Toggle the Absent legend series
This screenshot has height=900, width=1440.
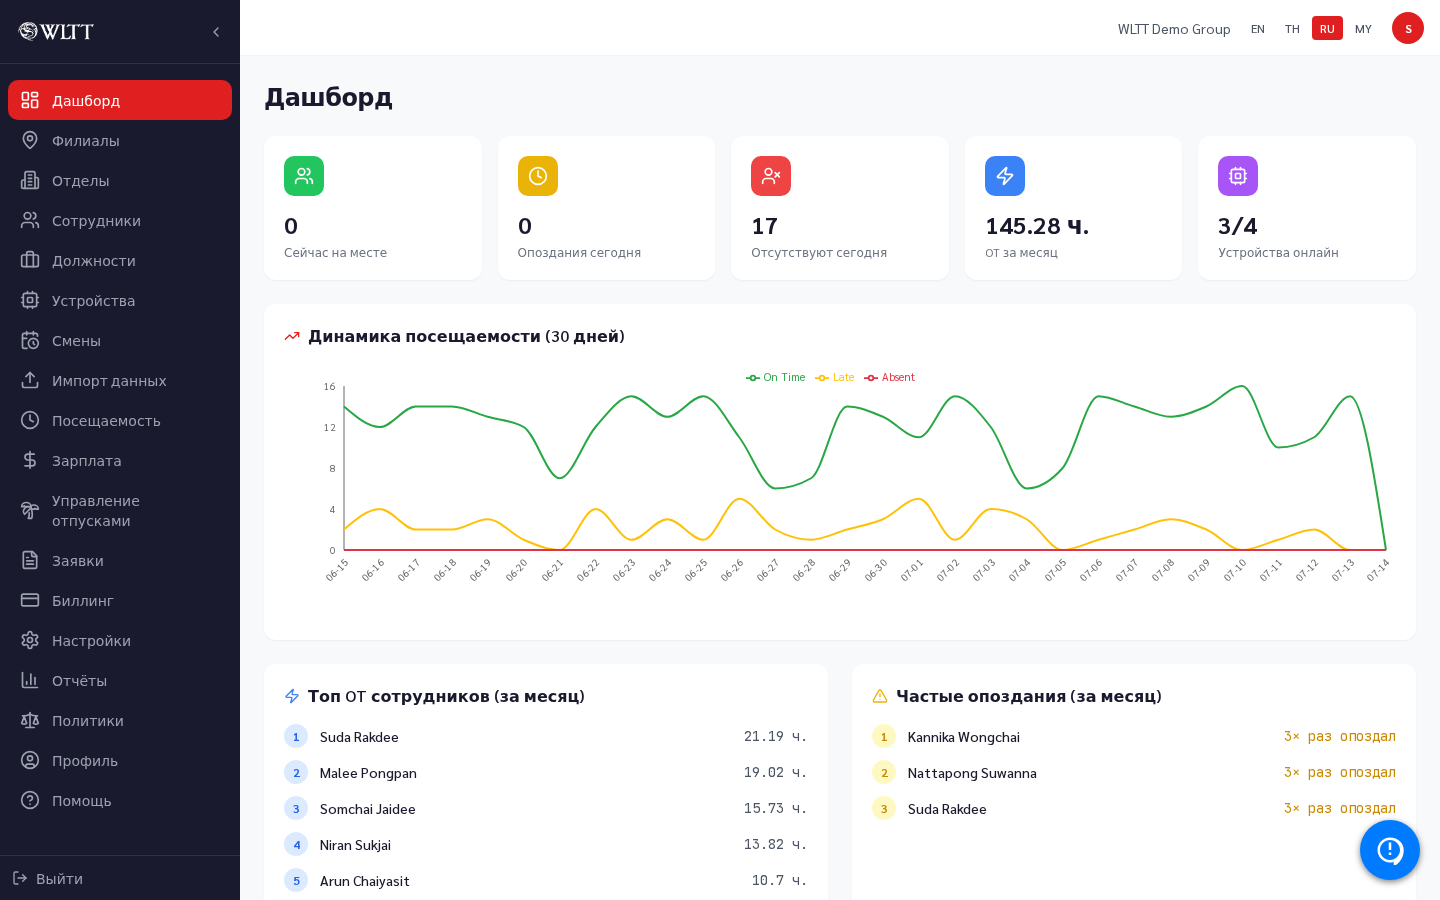pyautogui.click(x=889, y=377)
